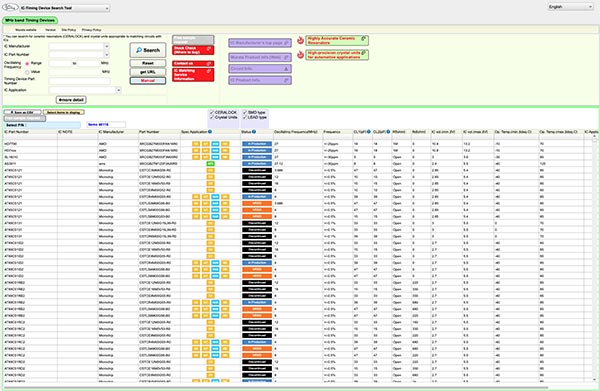Open High-precision crystal units for automotive link
Screen dimensions: 600x391
click(x=337, y=55)
